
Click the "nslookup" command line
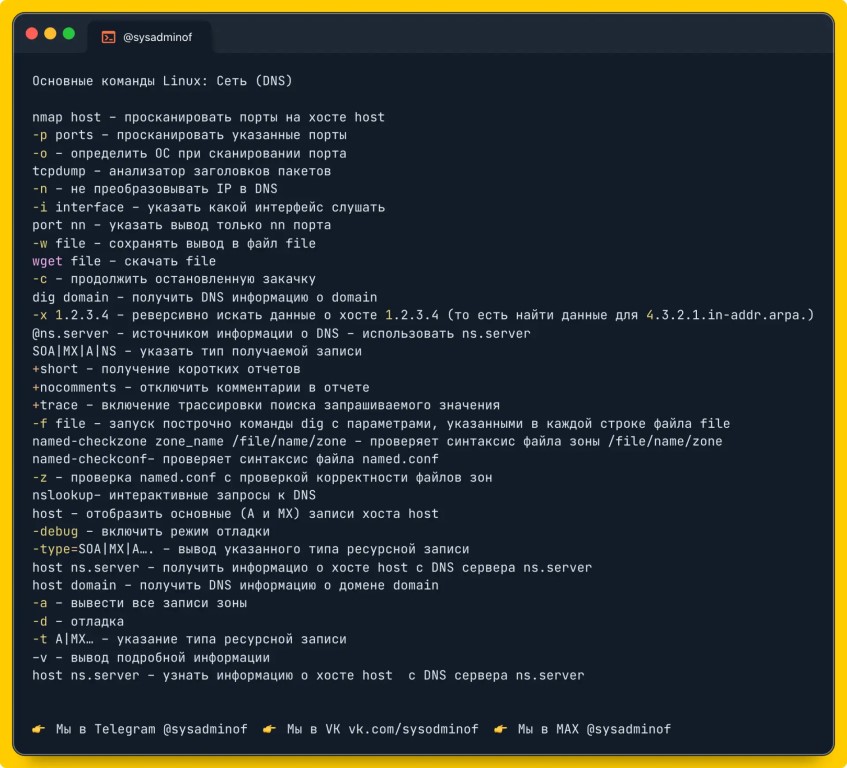pos(173,495)
